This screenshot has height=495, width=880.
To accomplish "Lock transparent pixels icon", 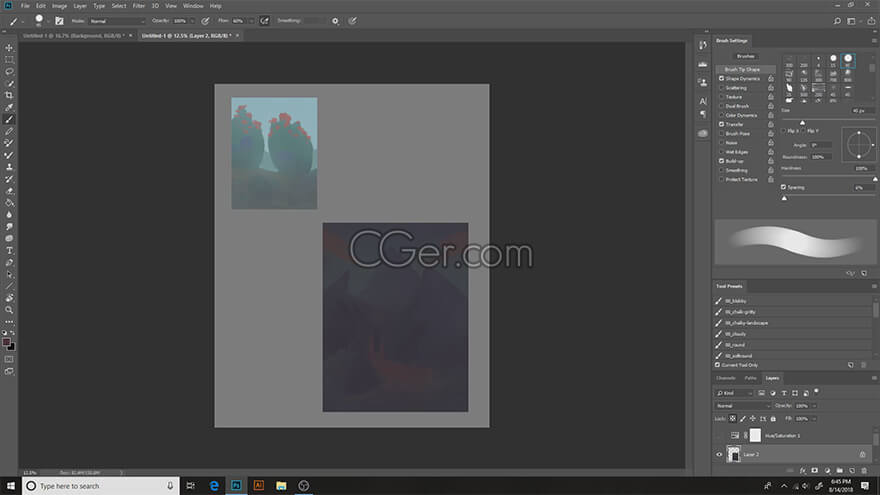I will [x=732, y=419].
